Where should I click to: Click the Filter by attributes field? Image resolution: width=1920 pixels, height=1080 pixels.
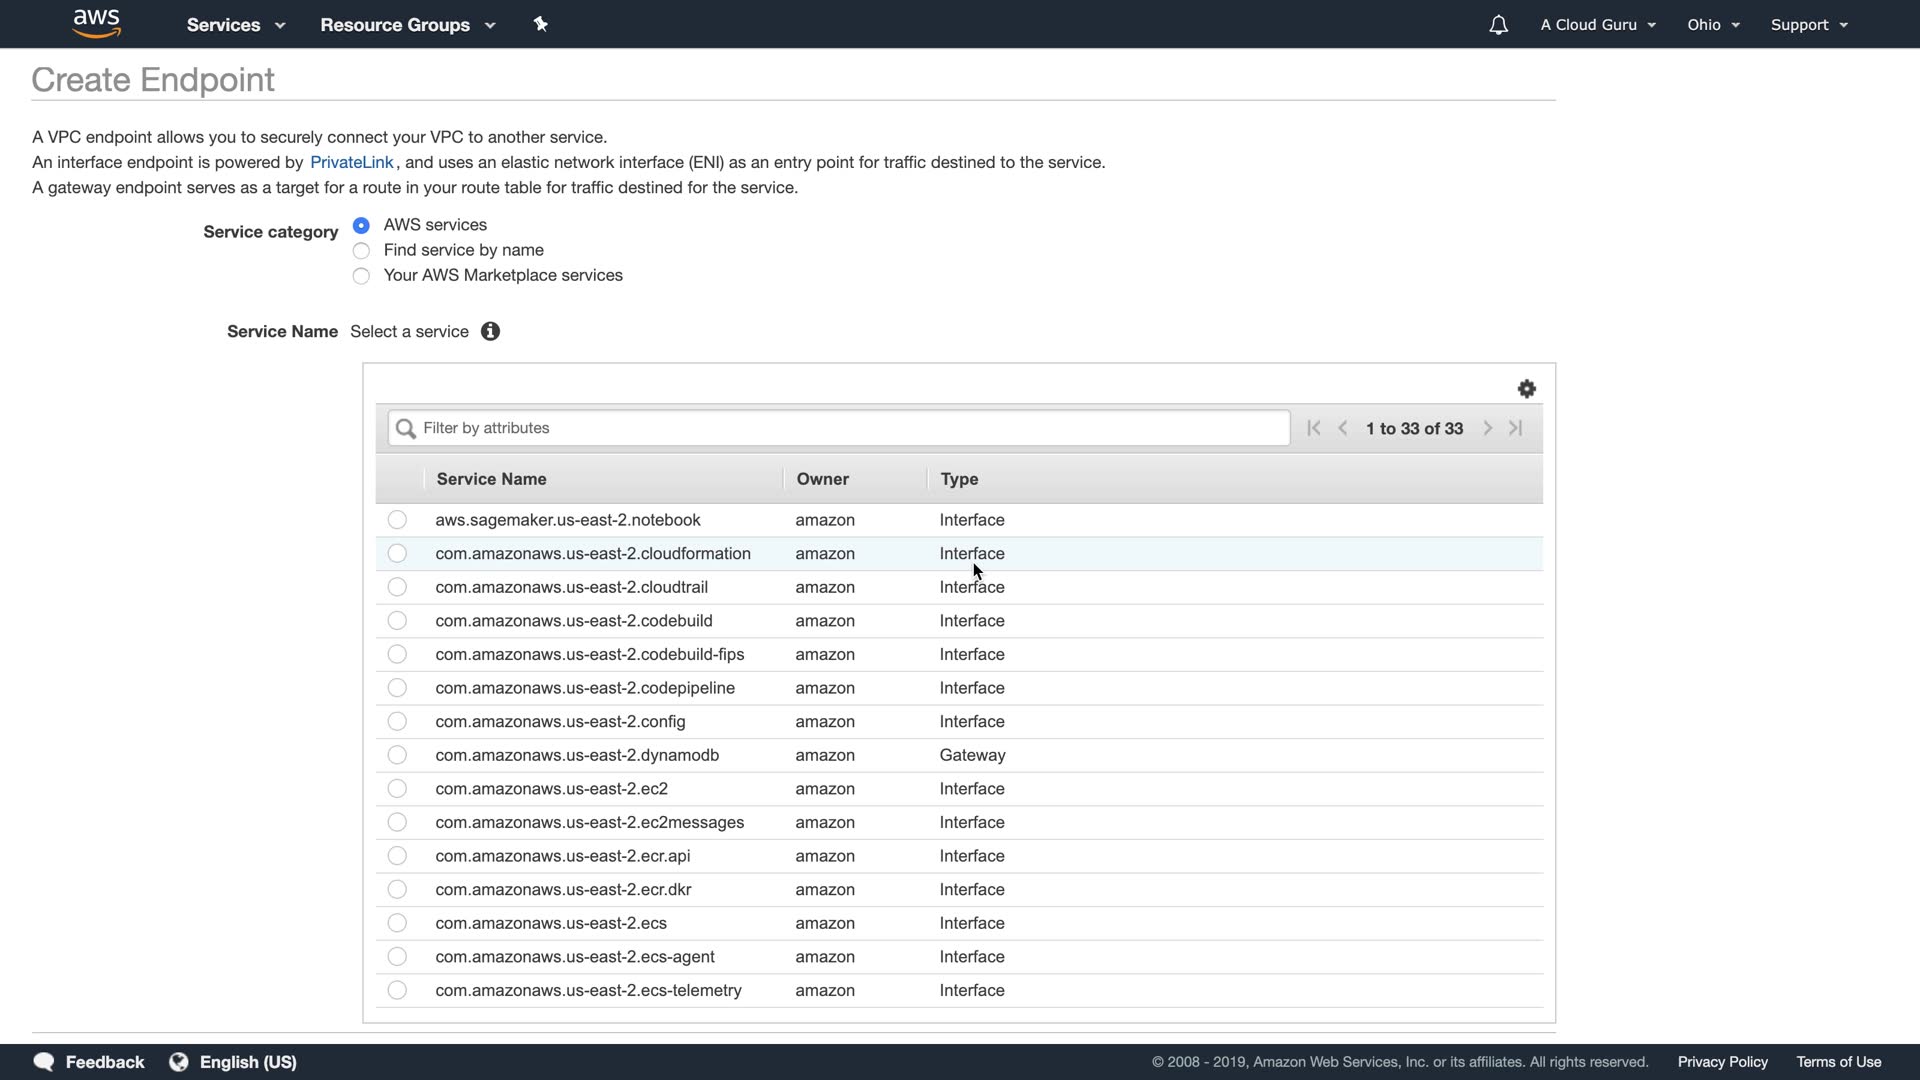tap(840, 428)
